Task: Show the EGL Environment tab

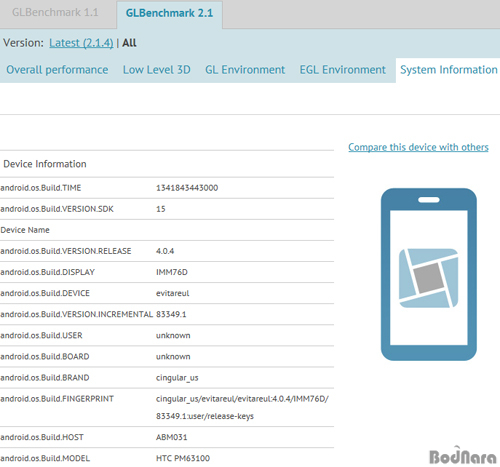Action: tap(343, 70)
